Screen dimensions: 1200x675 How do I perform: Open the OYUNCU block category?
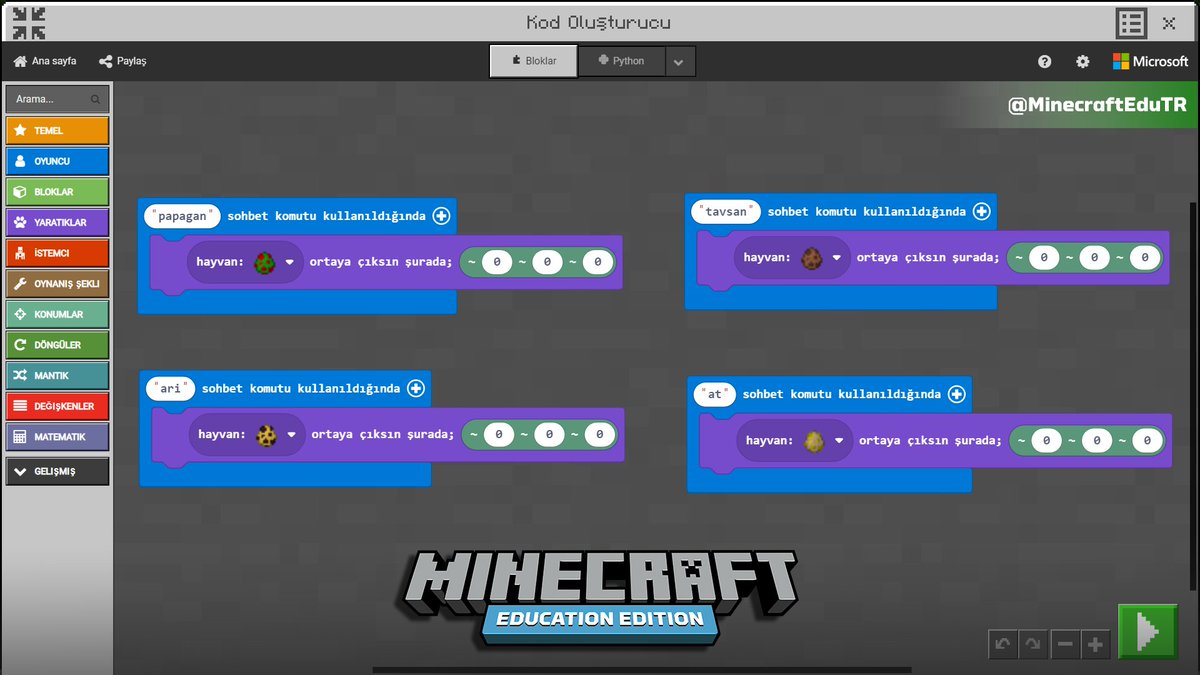tap(57, 161)
